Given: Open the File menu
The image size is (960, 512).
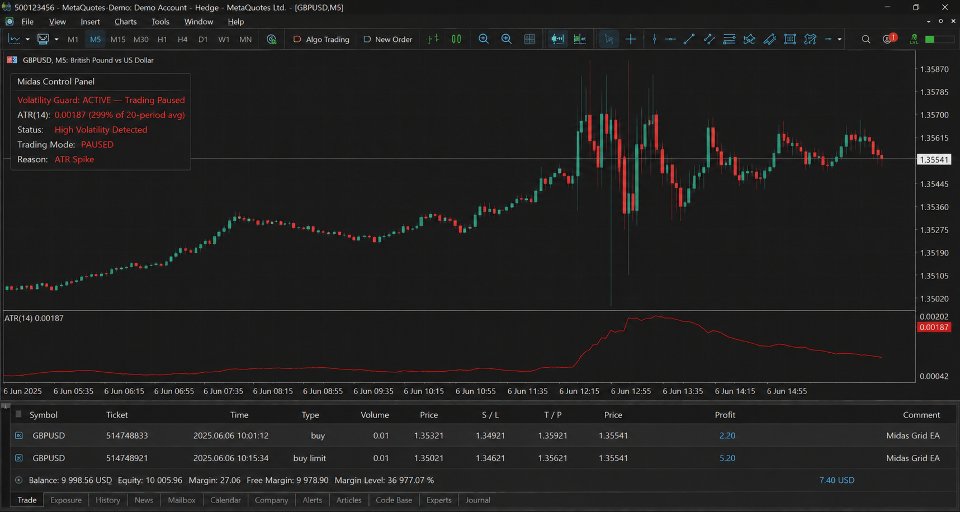Looking at the screenshot, I should (x=28, y=21).
